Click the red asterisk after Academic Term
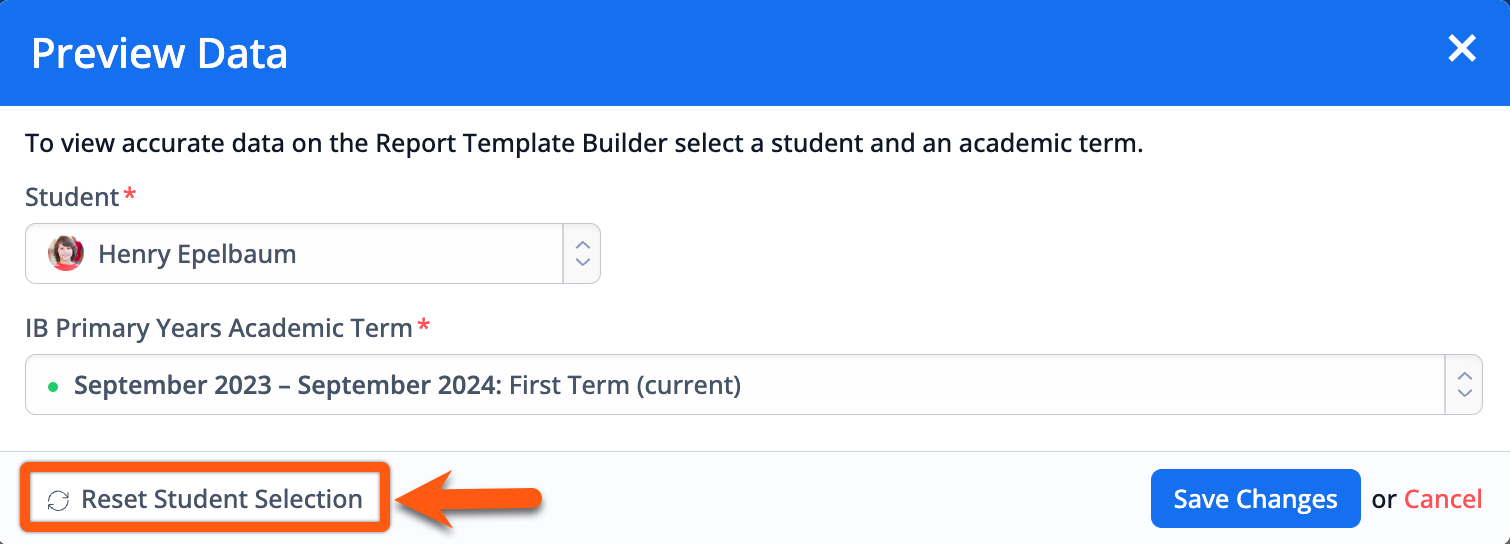1510x544 pixels. pos(424,324)
